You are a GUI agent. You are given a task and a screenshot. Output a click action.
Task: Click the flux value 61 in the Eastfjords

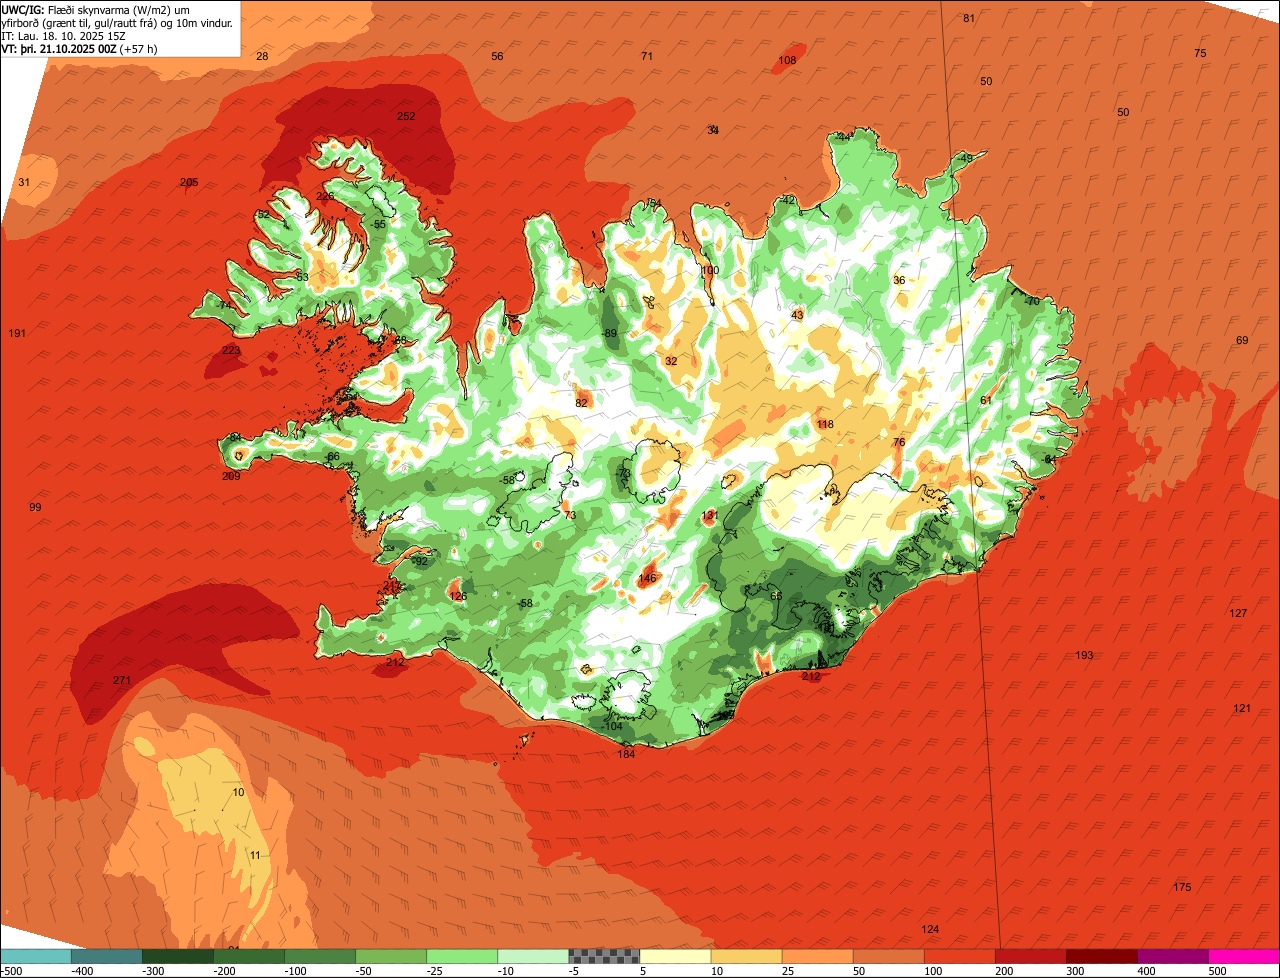(x=986, y=400)
